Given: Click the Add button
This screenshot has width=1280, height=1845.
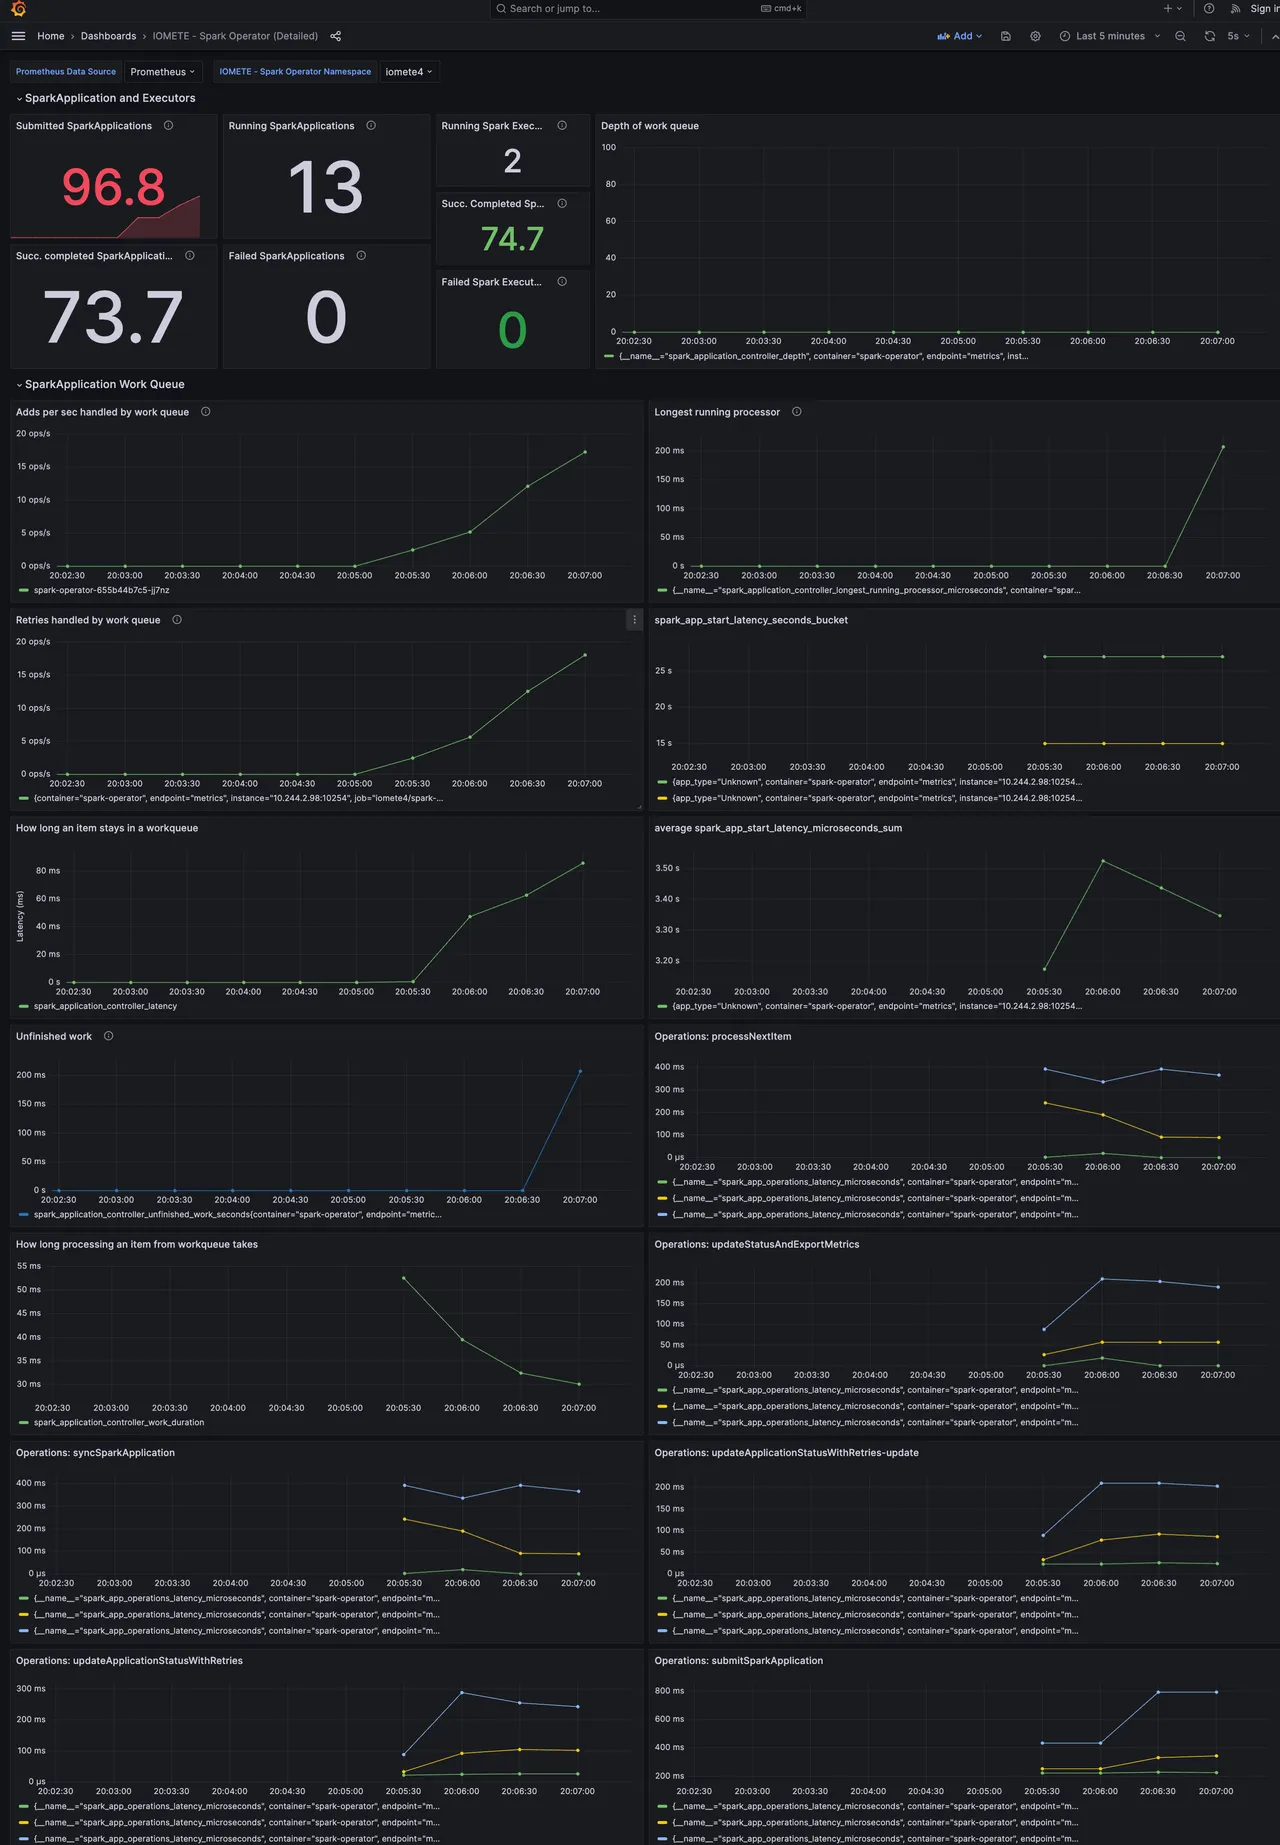Looking at the screenshot, I should click(960, 36).
